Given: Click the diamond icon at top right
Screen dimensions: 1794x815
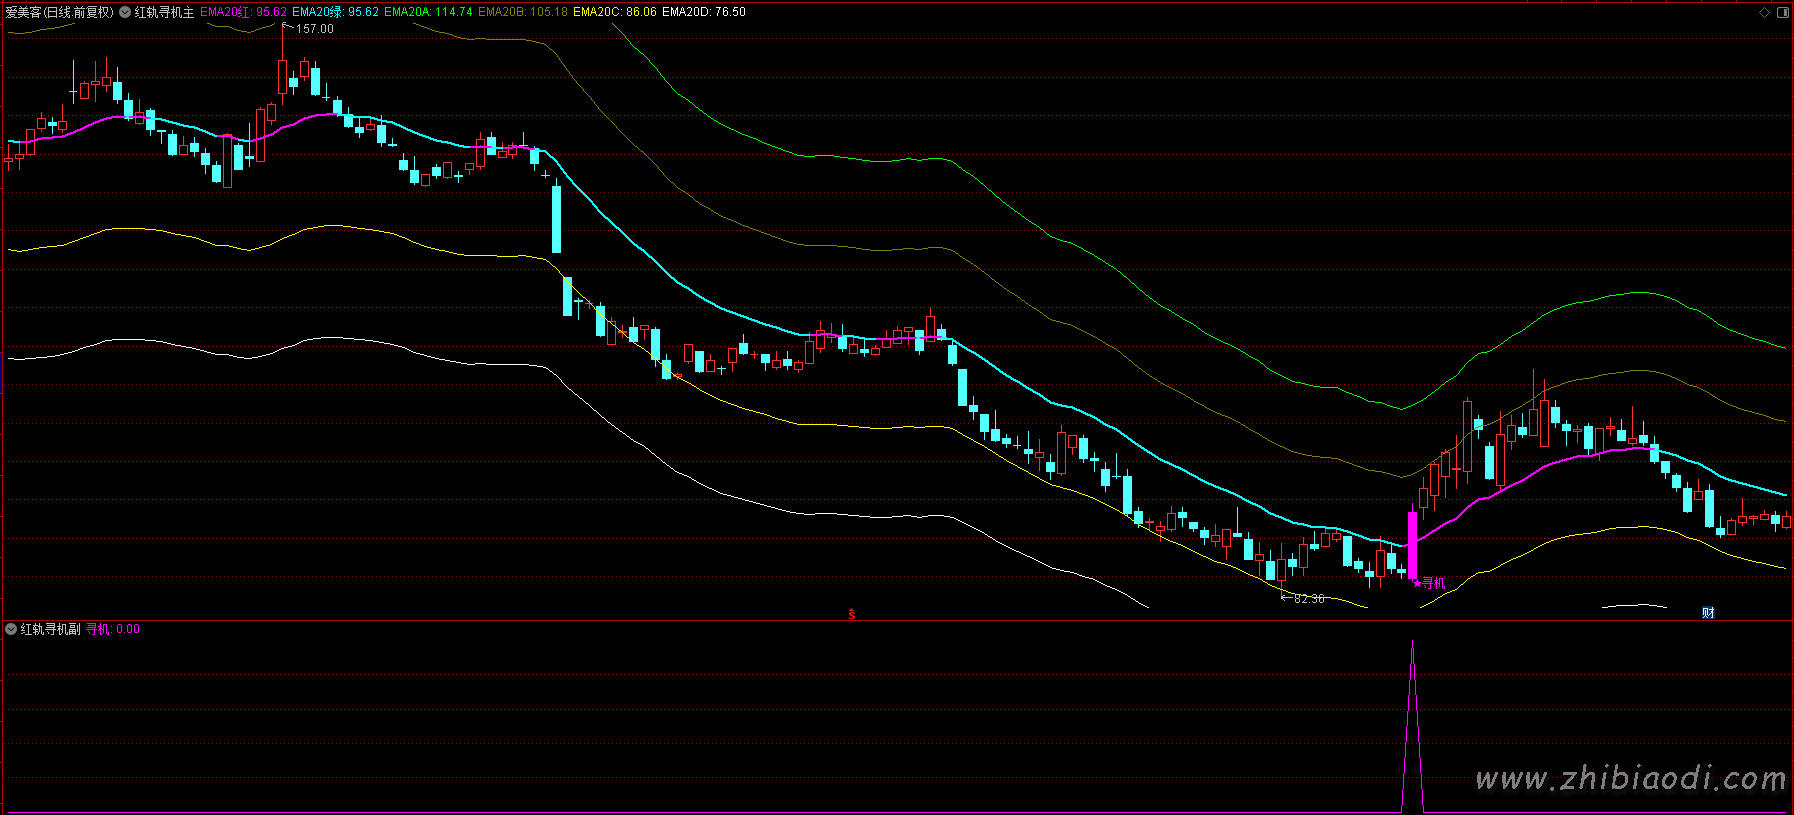Looking at the screenshot, I should click(x=1764, y=12).
